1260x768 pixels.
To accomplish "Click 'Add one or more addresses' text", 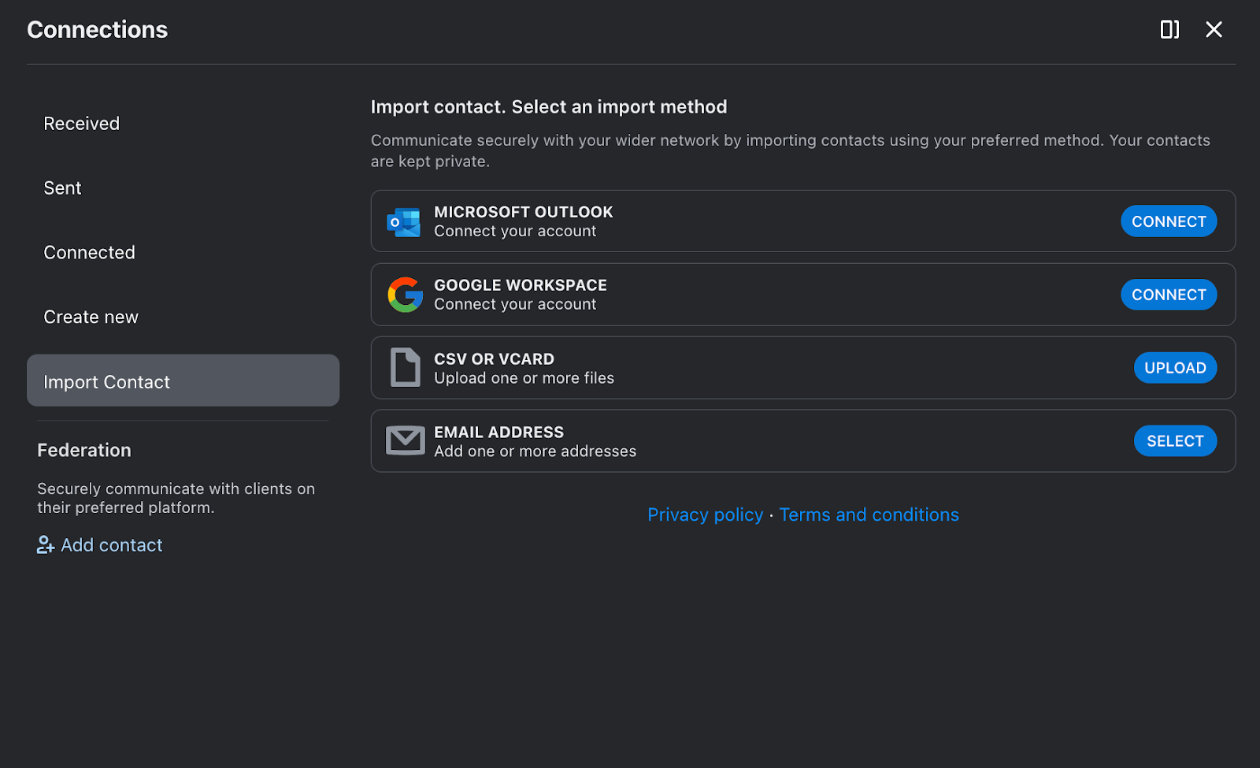I will (535, 451).
